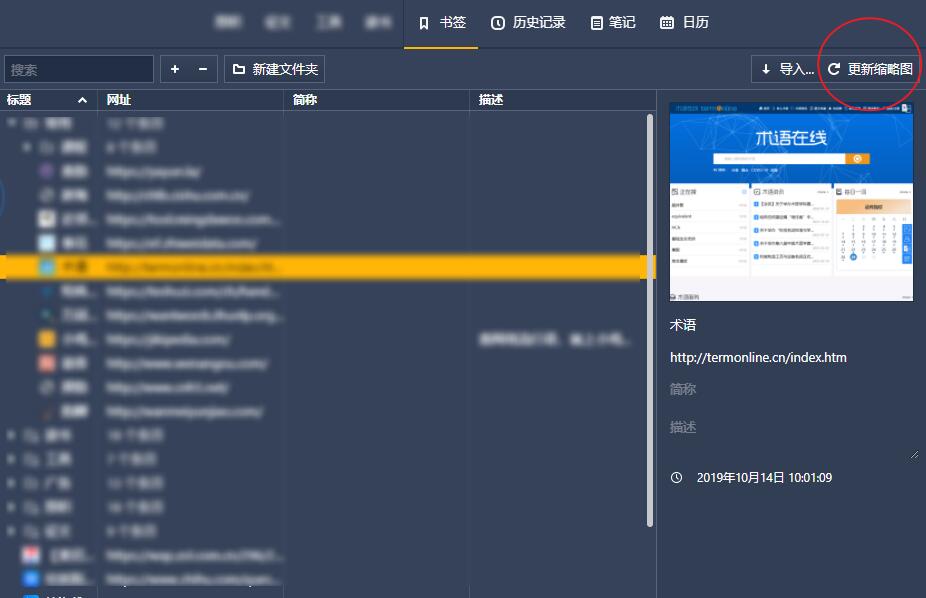Image resolution: width=926 pixels, height=598 pixels.
Task: Expand the last collapsed folder in list
Action: pos(12,530)
